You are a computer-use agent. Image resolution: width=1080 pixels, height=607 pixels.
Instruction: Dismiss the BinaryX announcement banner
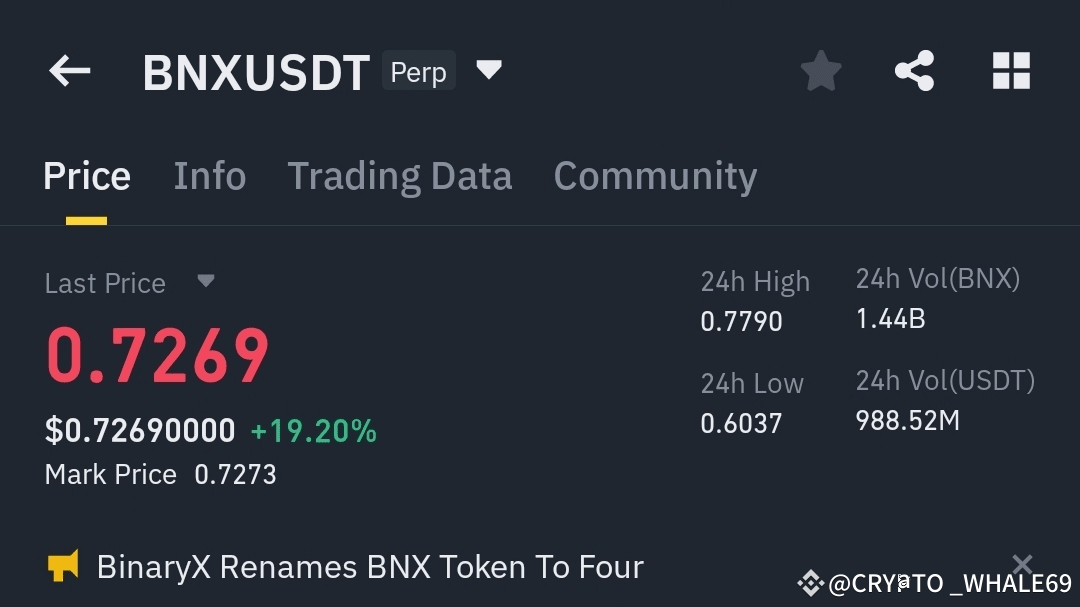coord(1022,564)
